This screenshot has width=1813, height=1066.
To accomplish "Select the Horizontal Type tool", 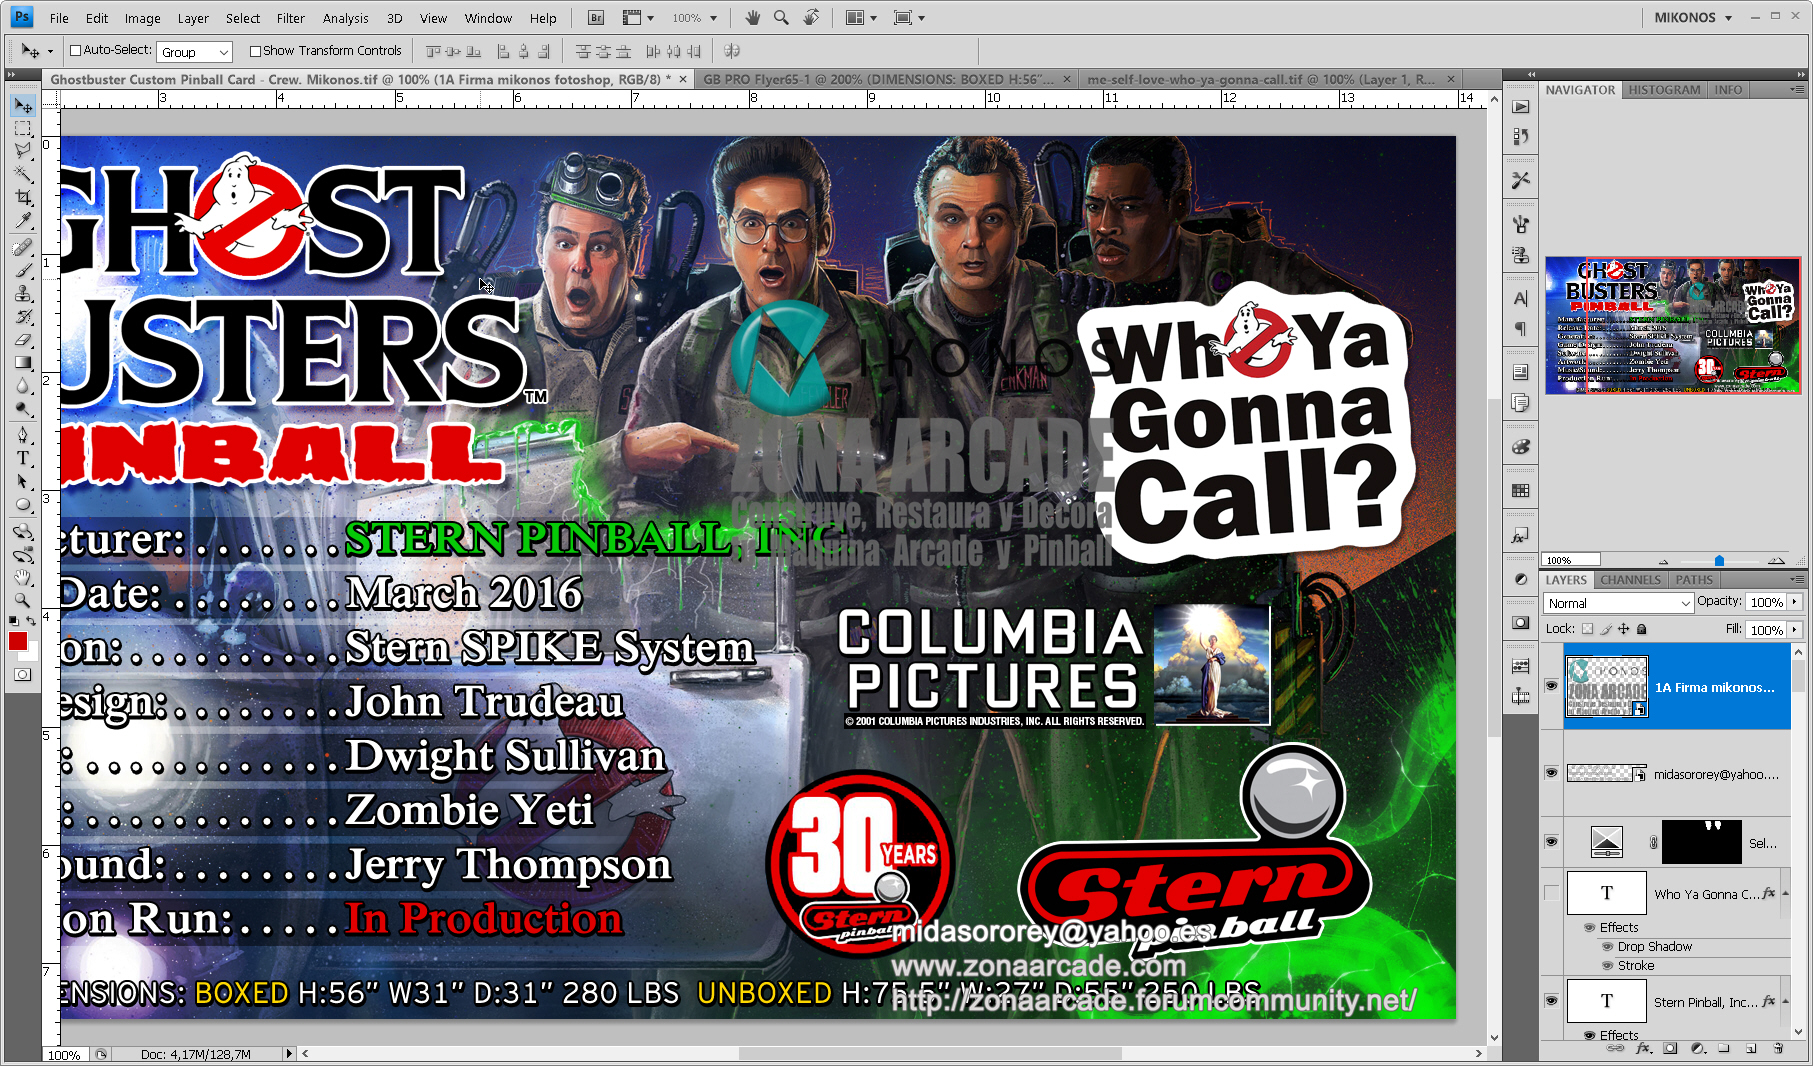I will [23, 458].
